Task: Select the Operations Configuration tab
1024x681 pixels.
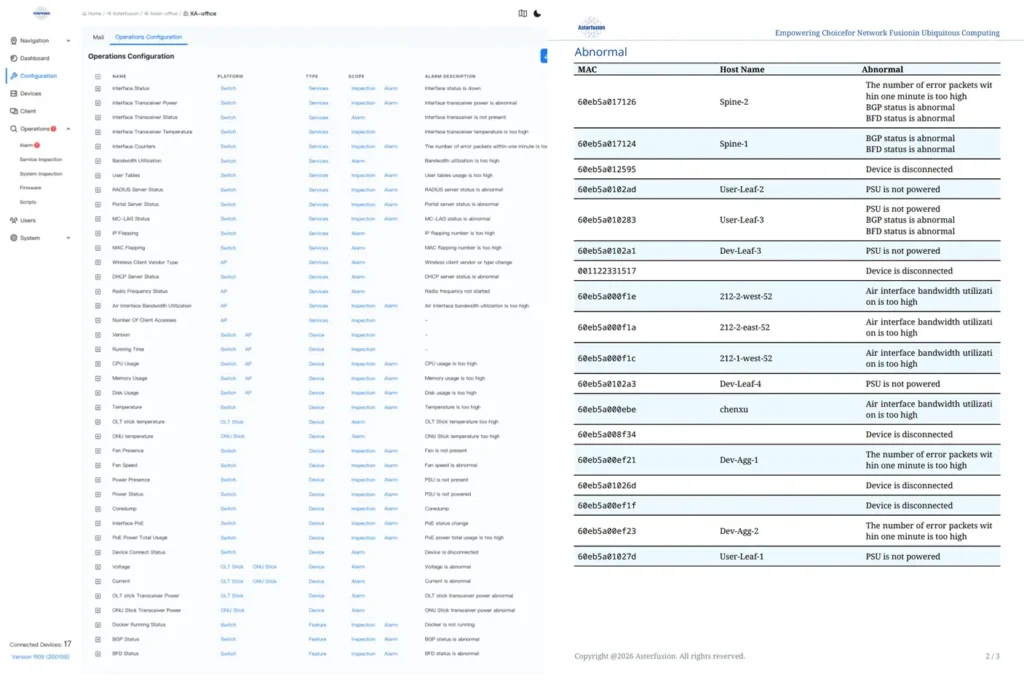Action: click(148, 37)
